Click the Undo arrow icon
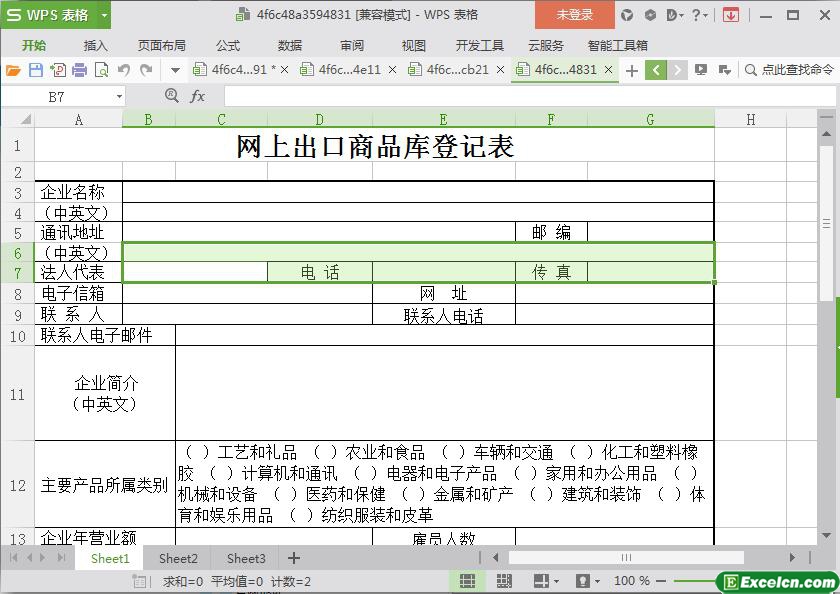The height and width of the screenshot is (594, 840). pyautogui.click(x=124, y=70)
